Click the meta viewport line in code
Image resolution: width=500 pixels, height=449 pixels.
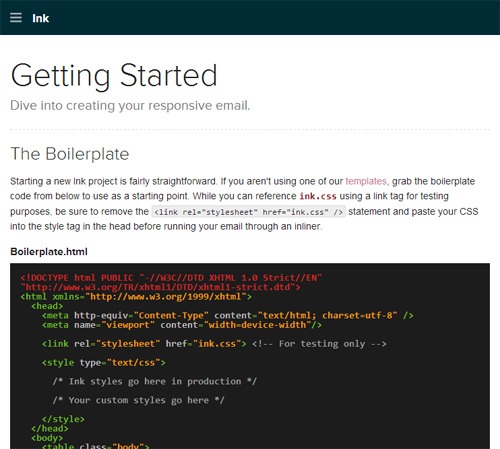(x=182, y=325)
